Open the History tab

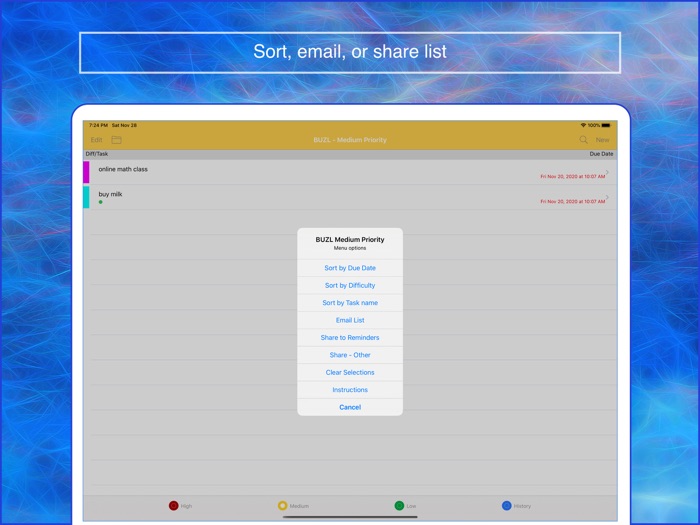(517, 506)
